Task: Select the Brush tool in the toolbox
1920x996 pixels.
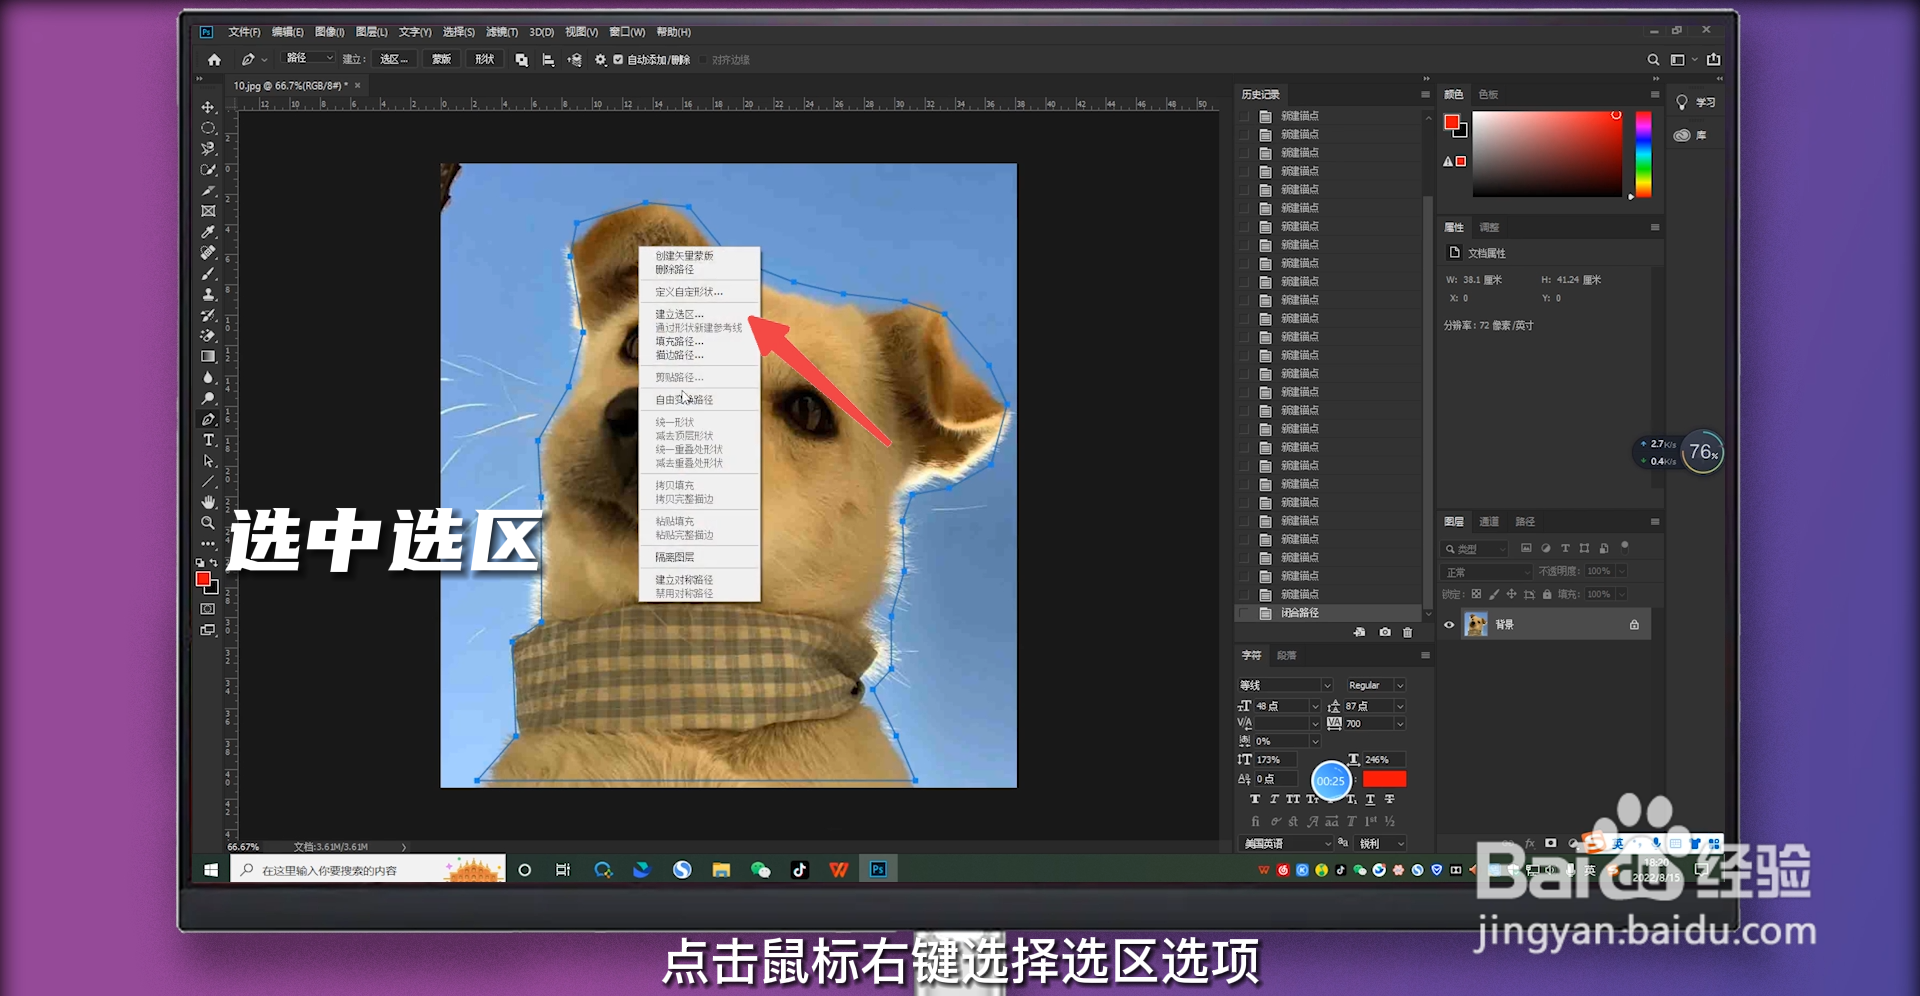Action: tap(208, 274)
